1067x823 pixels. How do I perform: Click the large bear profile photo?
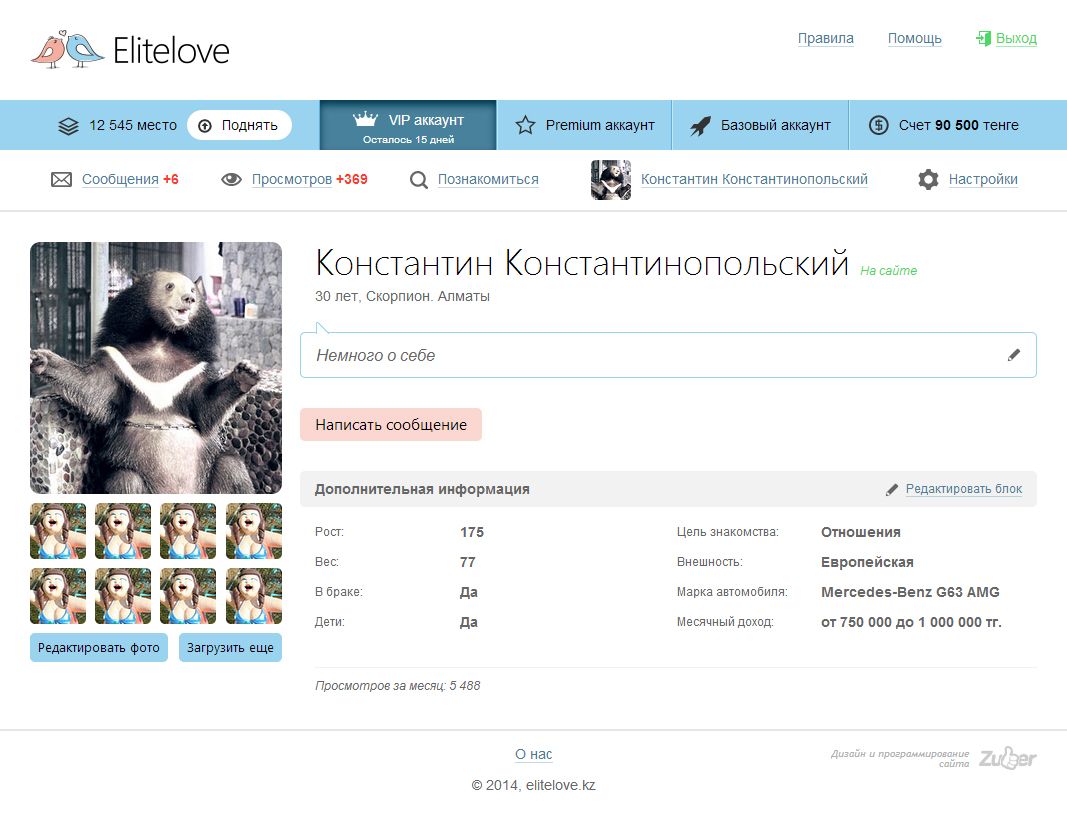click(x=156, y=368)
